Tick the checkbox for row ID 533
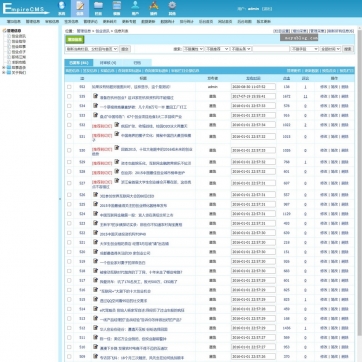This screenshot has width=362, height=362. (x=69, y=115)
